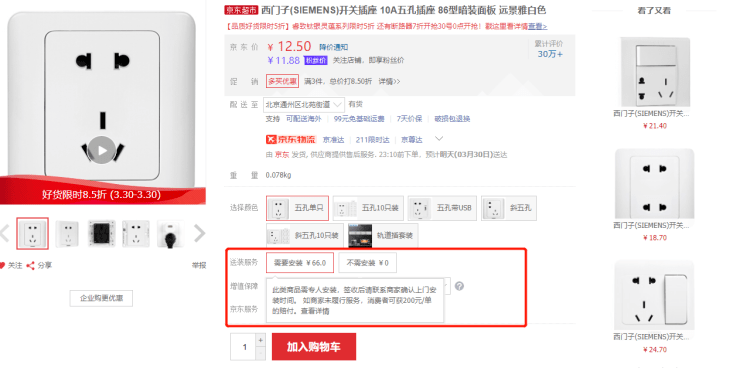This screenshot has width=740, height=368.
Task: Click product title link above ¥24.70
Action: tap(651, 337)
